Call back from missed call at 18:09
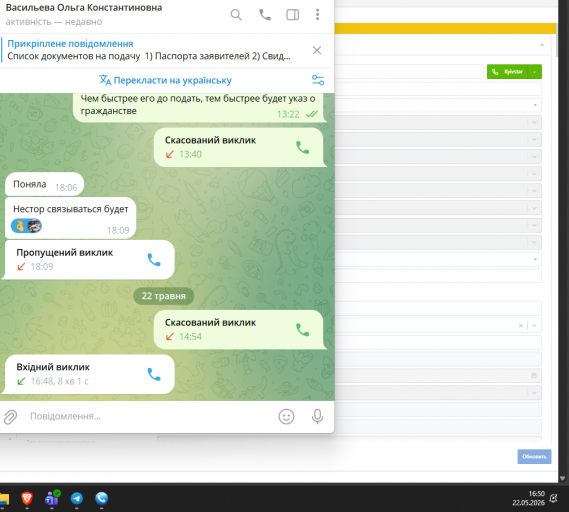Viewport: 569px width, 512px height. pos(154,260)
